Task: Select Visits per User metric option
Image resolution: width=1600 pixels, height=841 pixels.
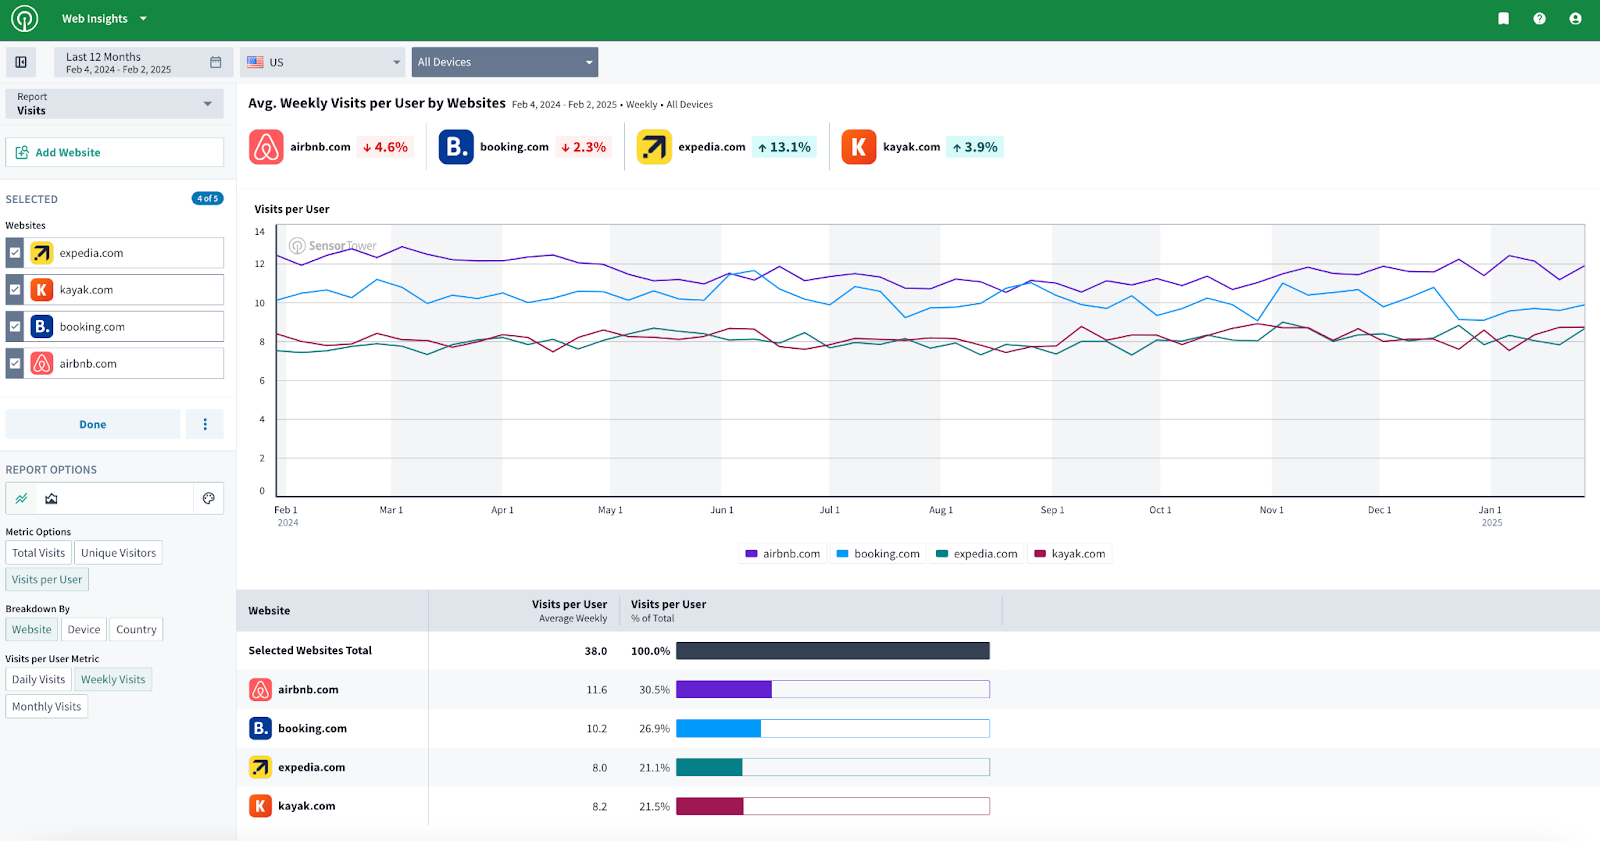Action: point(47,580)
